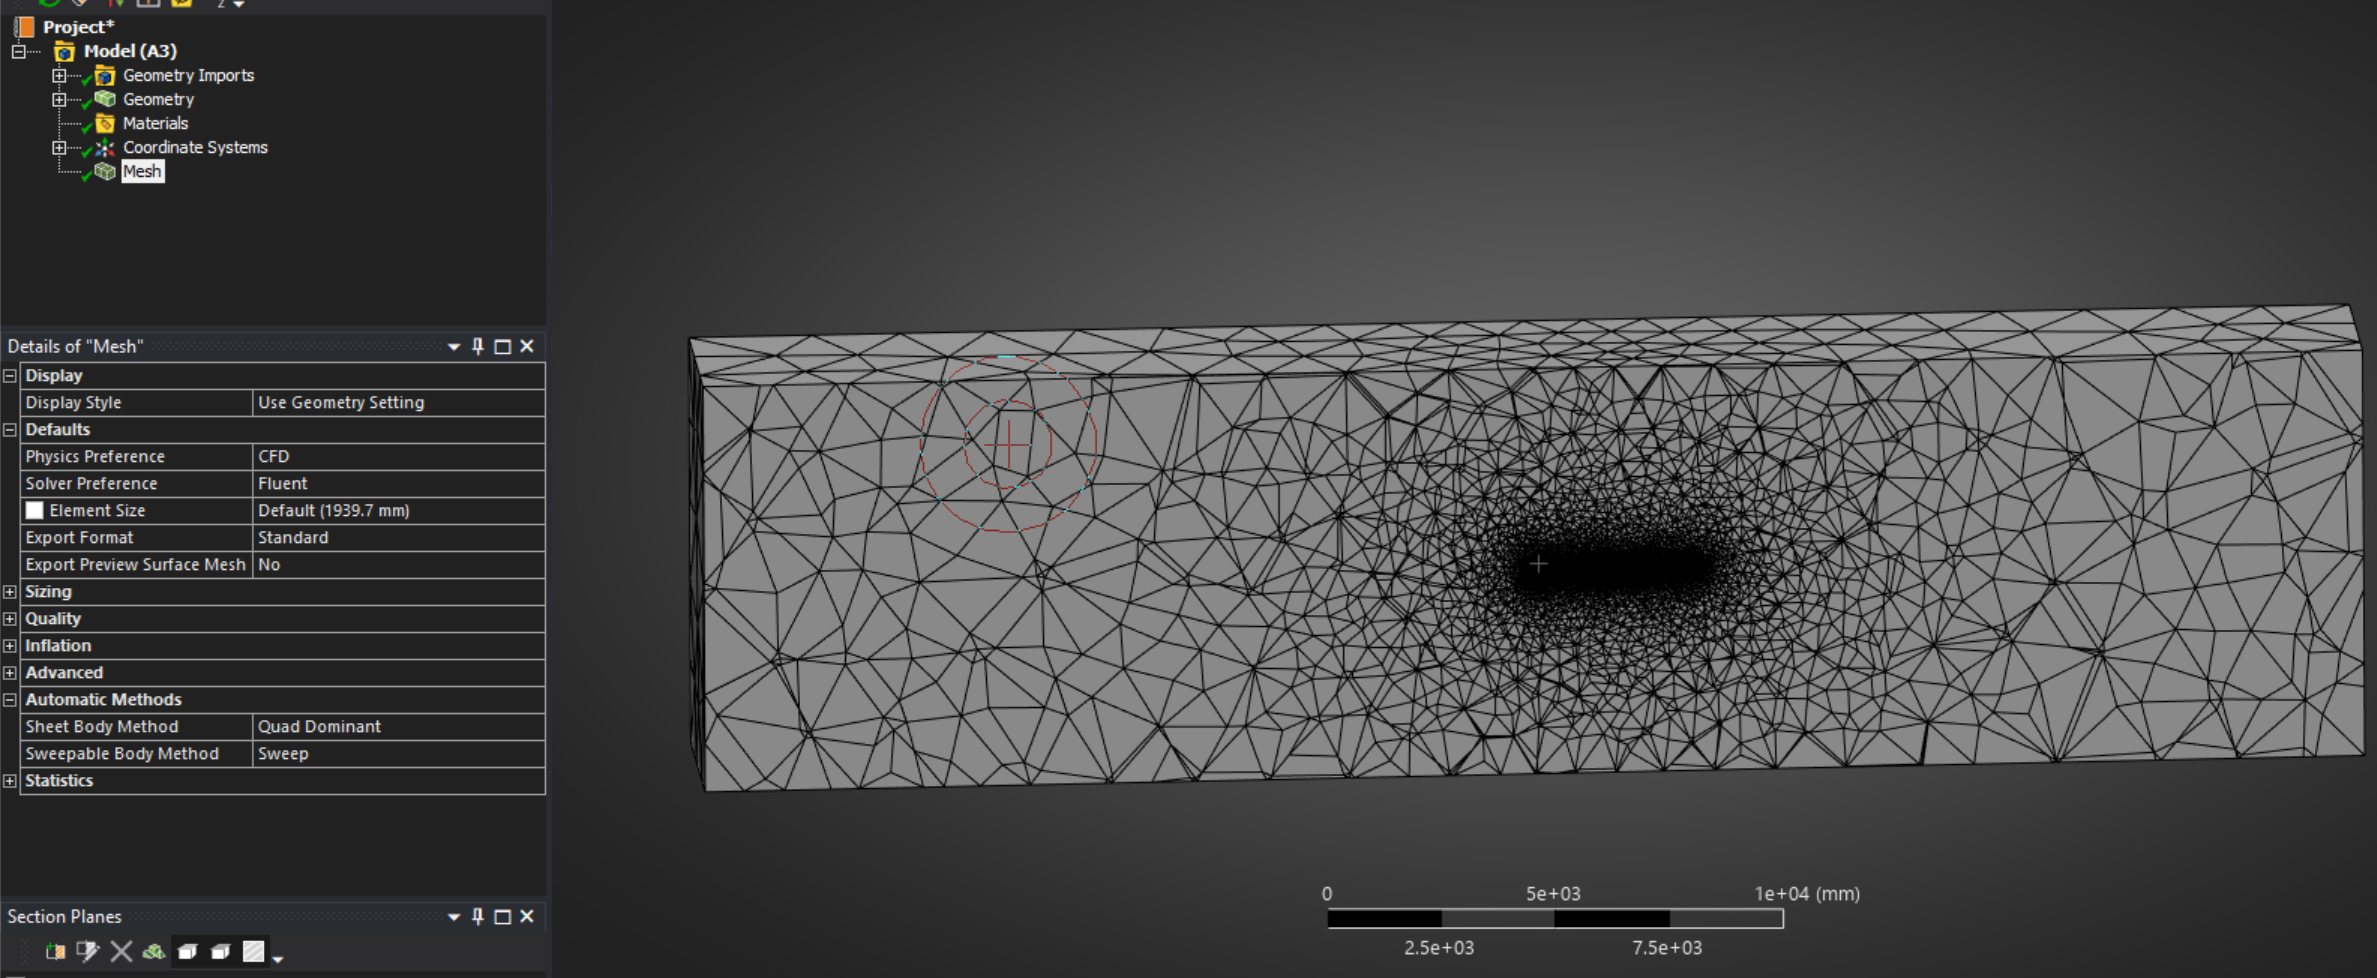
Task: Click the Edit Section Plane icon
Action: coord(88,951)
